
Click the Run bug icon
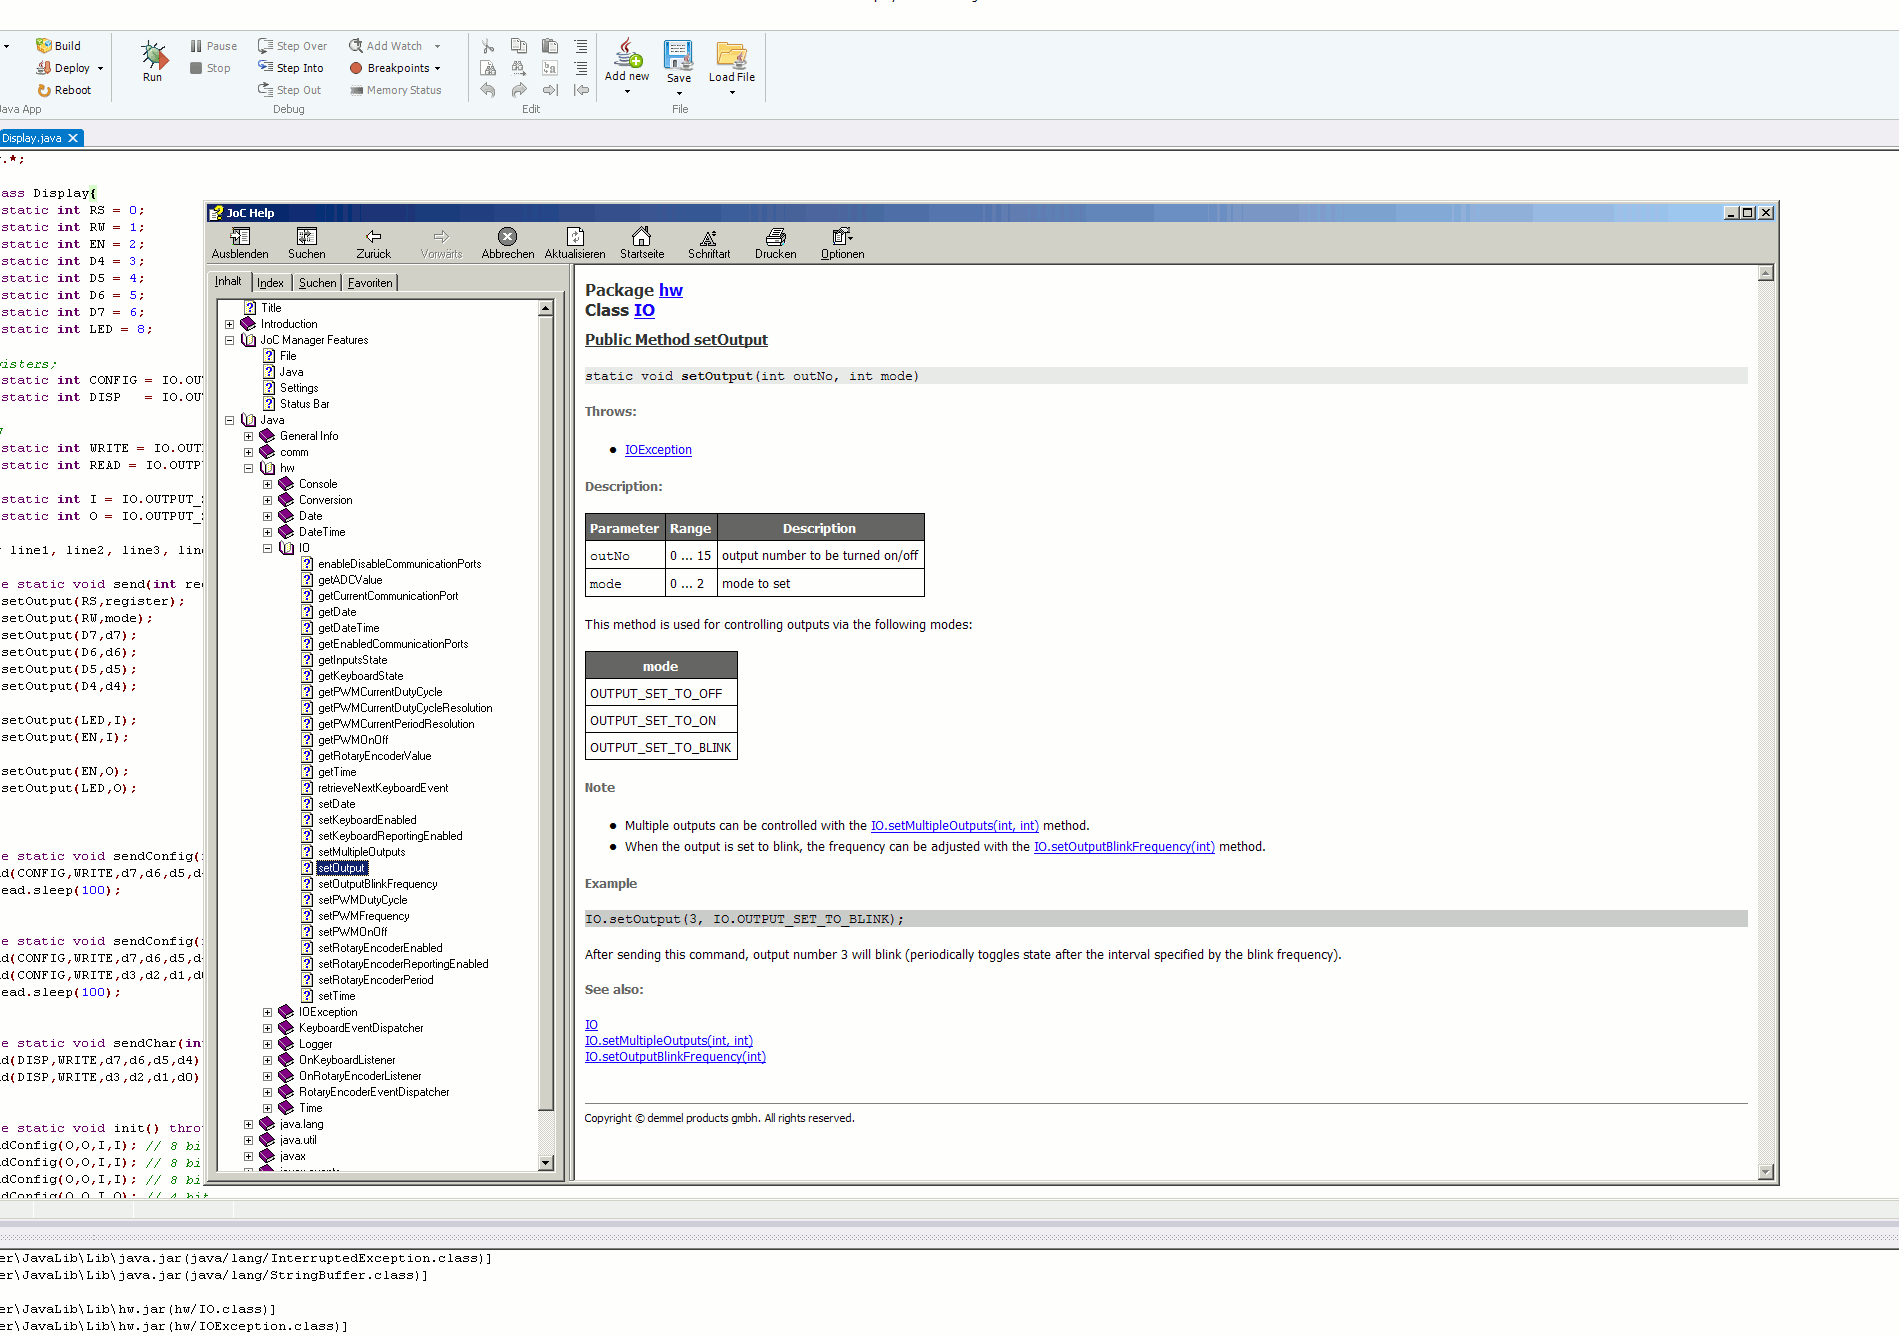[153, 54]
